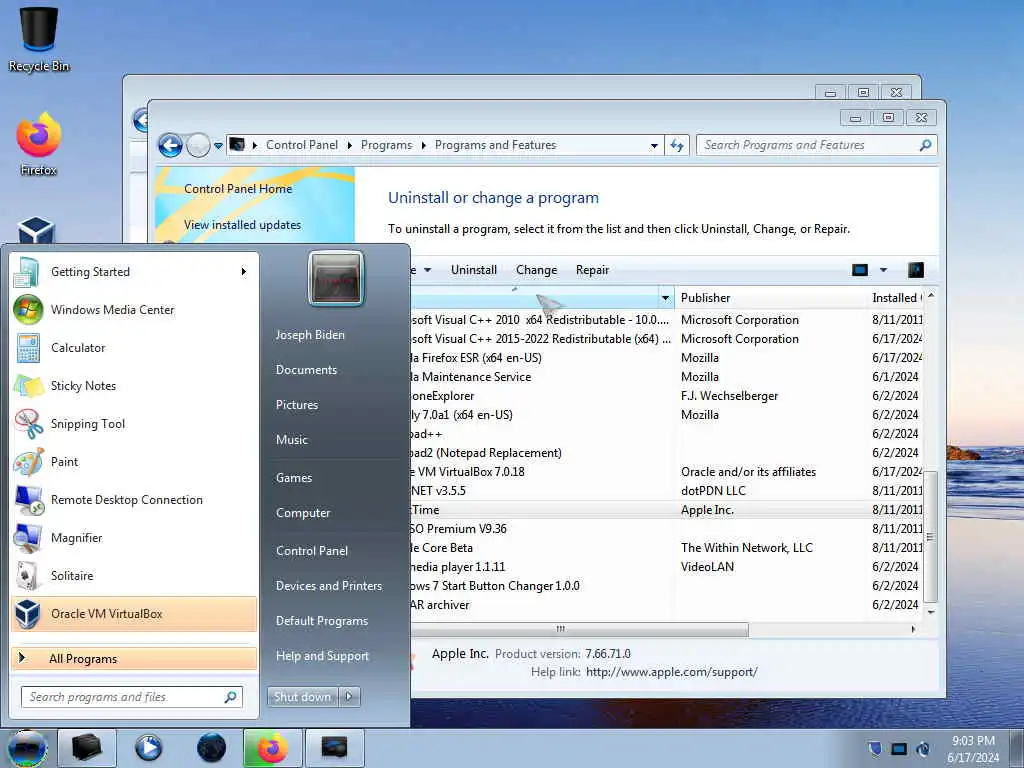Click the Start orb button
Screen dimensions: 1024x768
[x=27, y=748]
